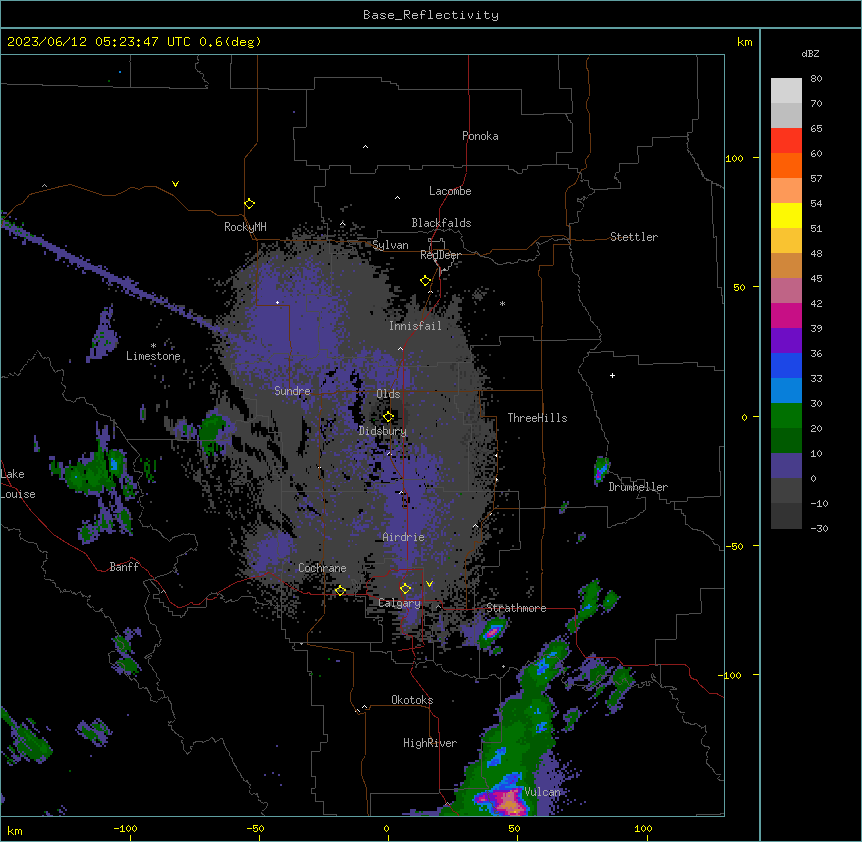Image resolution: width=862 pixels, height=842 pixels.
Task: Click the Calgary city label
Action: (399, 603)
